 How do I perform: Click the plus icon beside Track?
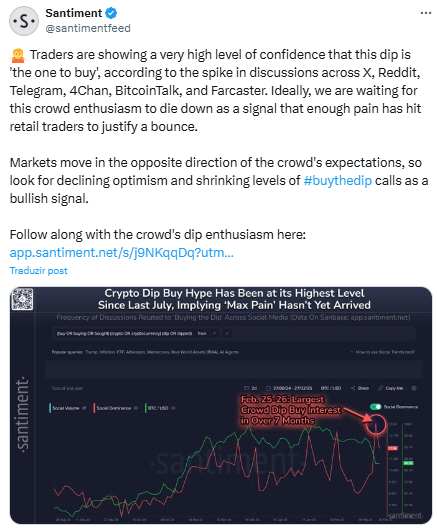pos(227,333)
